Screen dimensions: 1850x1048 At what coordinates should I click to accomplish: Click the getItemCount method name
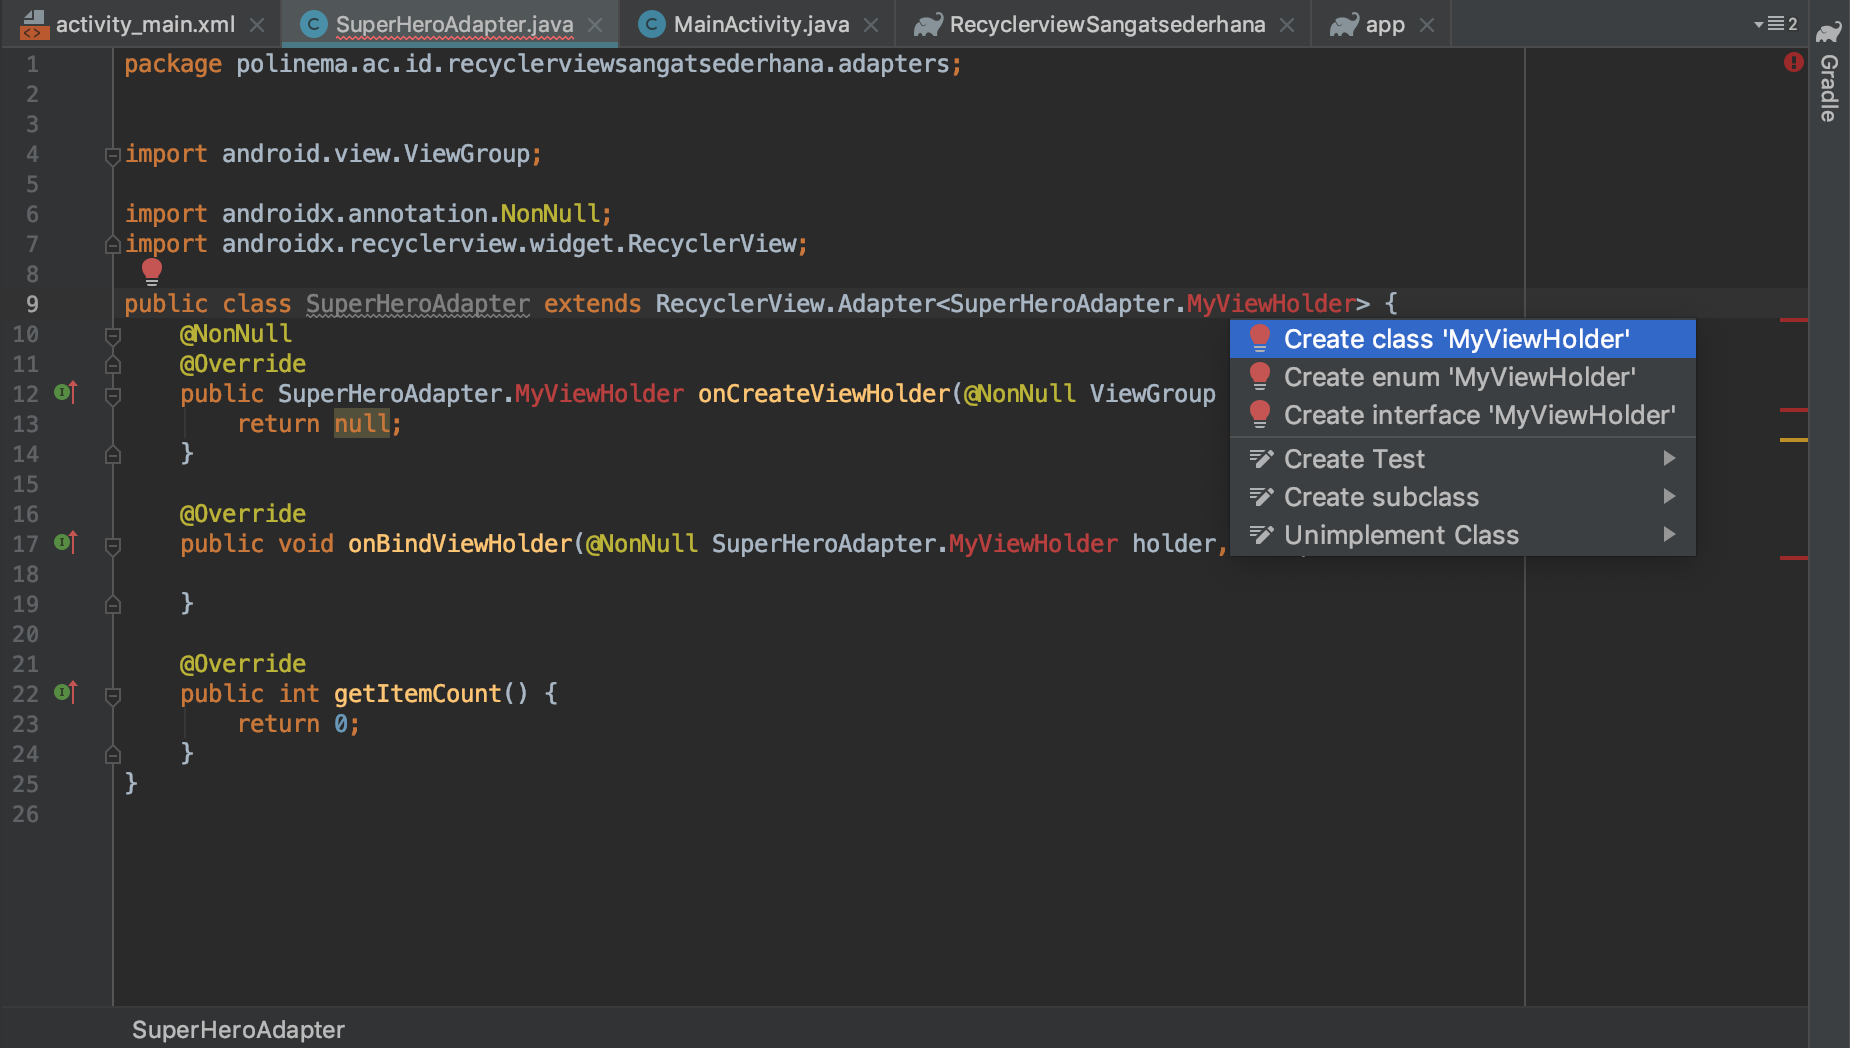(418, 694)
